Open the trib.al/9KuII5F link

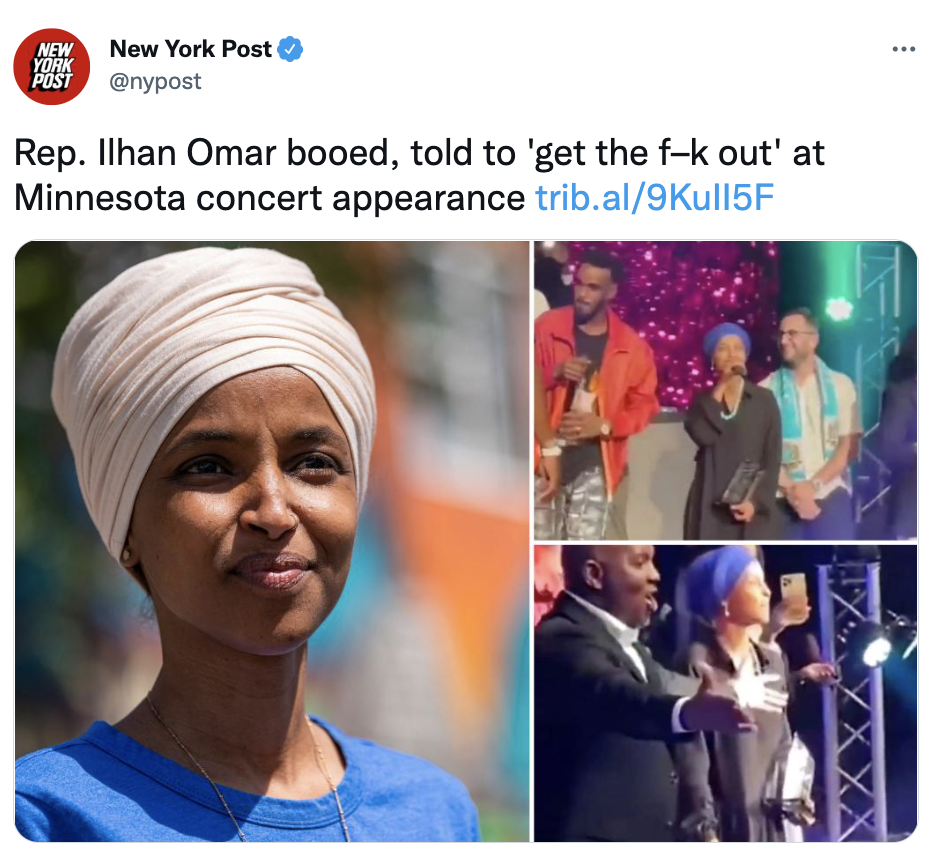pos(654,198)
